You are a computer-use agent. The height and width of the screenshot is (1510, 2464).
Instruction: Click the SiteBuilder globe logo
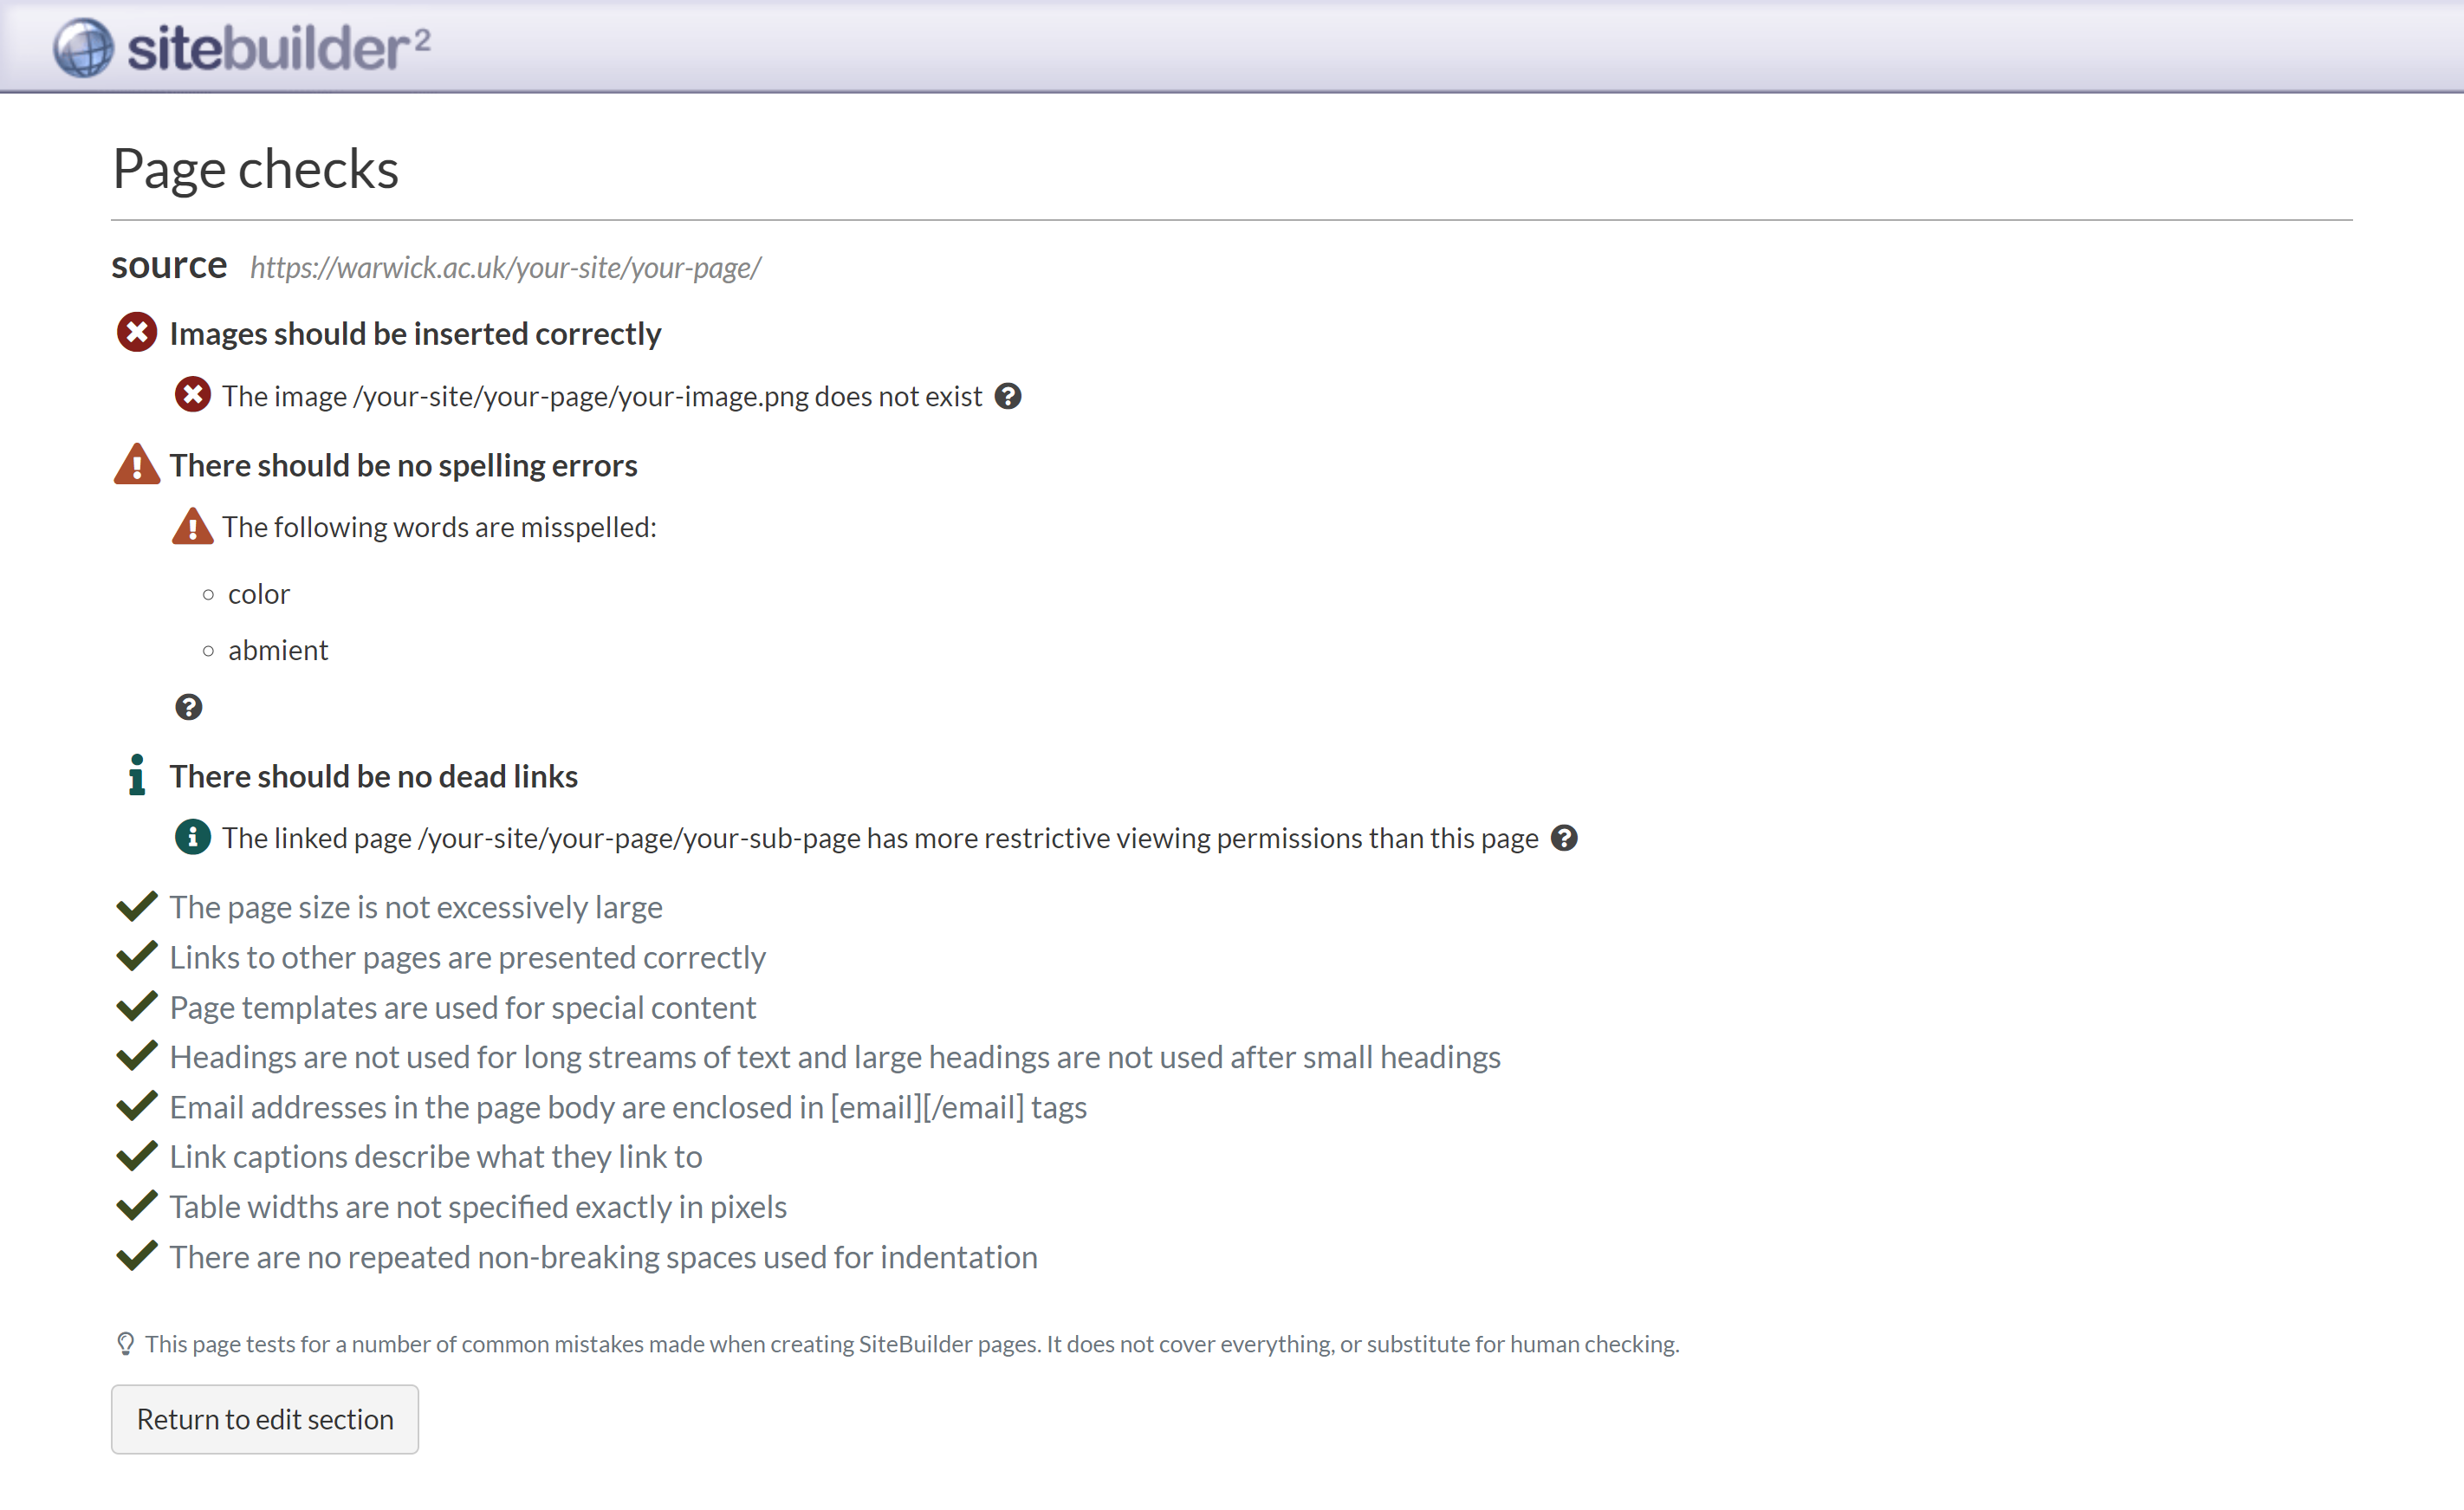click(x=83, y=47)
